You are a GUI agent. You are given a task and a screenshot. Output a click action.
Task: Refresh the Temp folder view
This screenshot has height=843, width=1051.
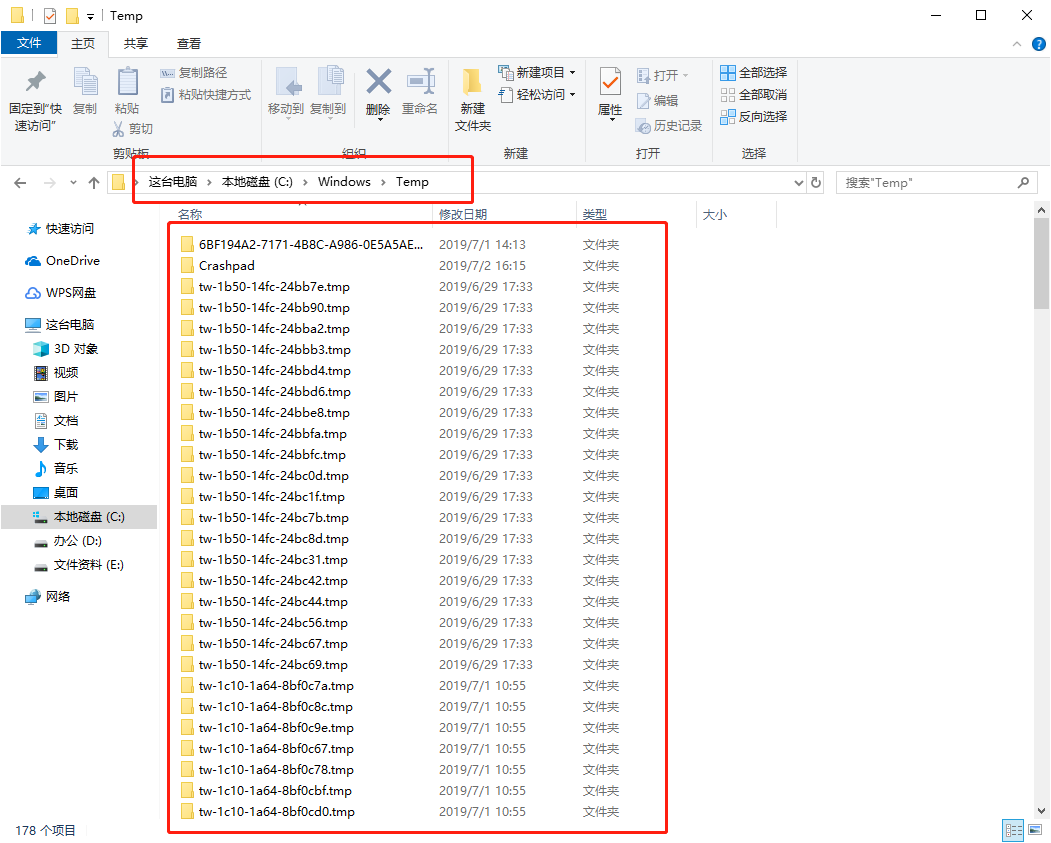[816, 183]
